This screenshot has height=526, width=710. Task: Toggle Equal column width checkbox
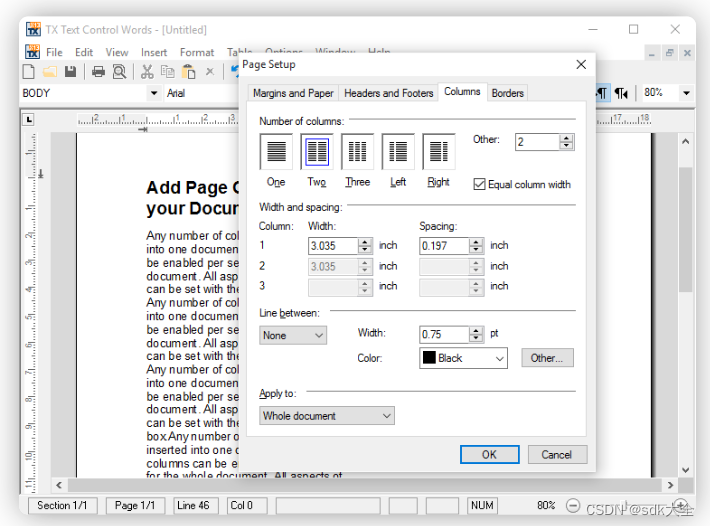click(479, 184)
